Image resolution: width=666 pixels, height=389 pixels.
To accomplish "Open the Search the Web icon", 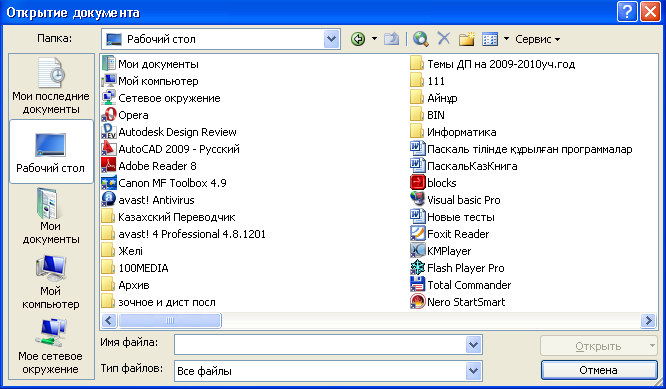I will coord(420,39).
